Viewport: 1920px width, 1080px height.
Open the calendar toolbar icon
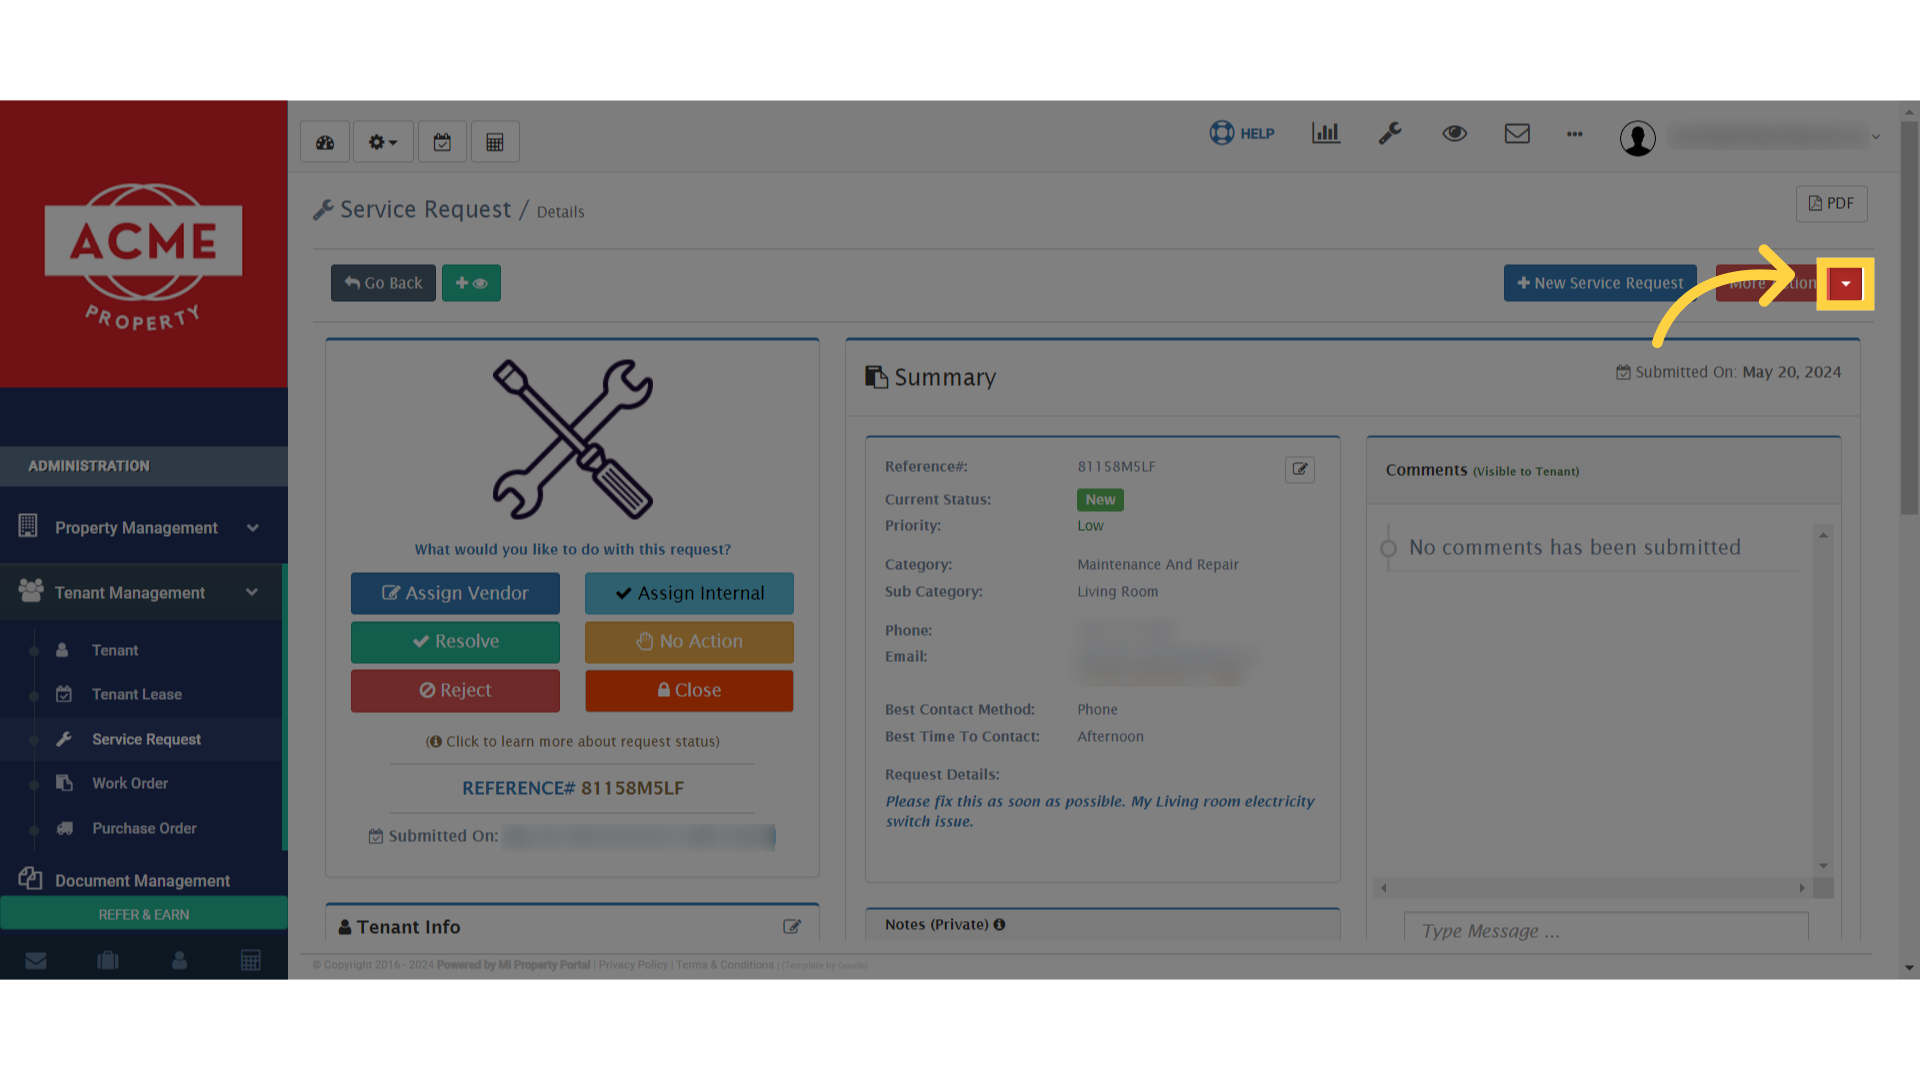(x=442, y=142)
